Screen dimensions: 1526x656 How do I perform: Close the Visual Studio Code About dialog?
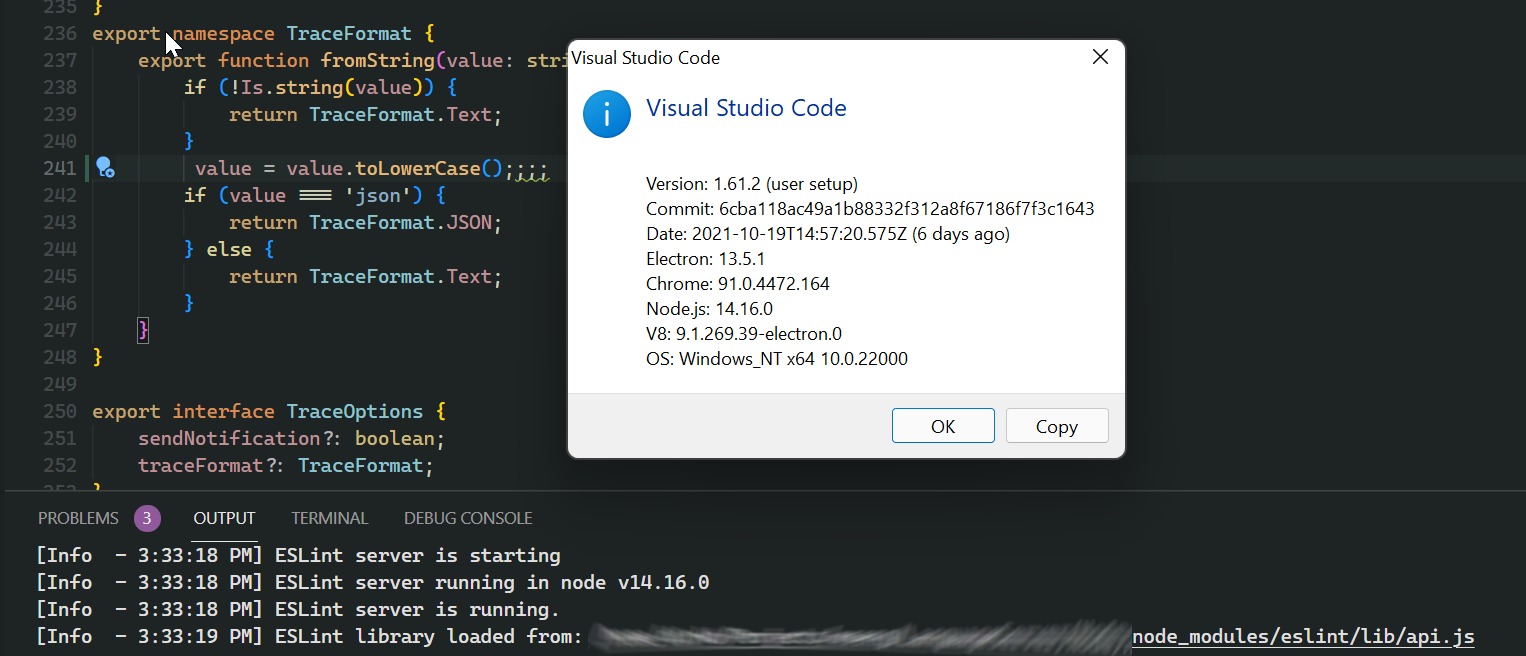point(1100,57)
